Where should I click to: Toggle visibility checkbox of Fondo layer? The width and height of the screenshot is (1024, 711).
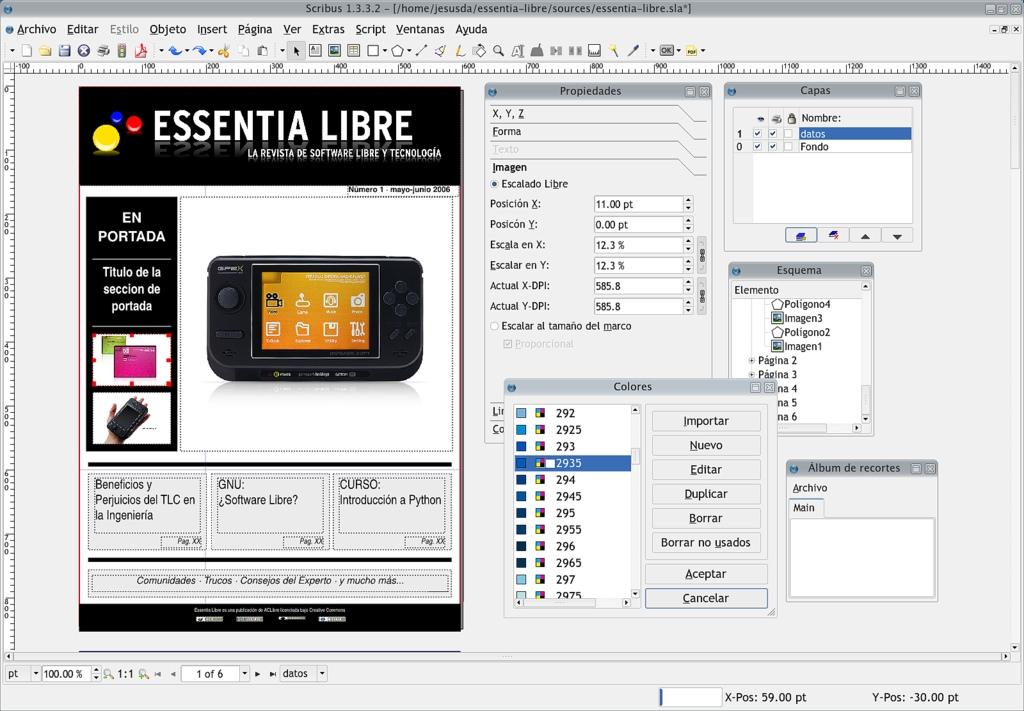coord(758,146)
